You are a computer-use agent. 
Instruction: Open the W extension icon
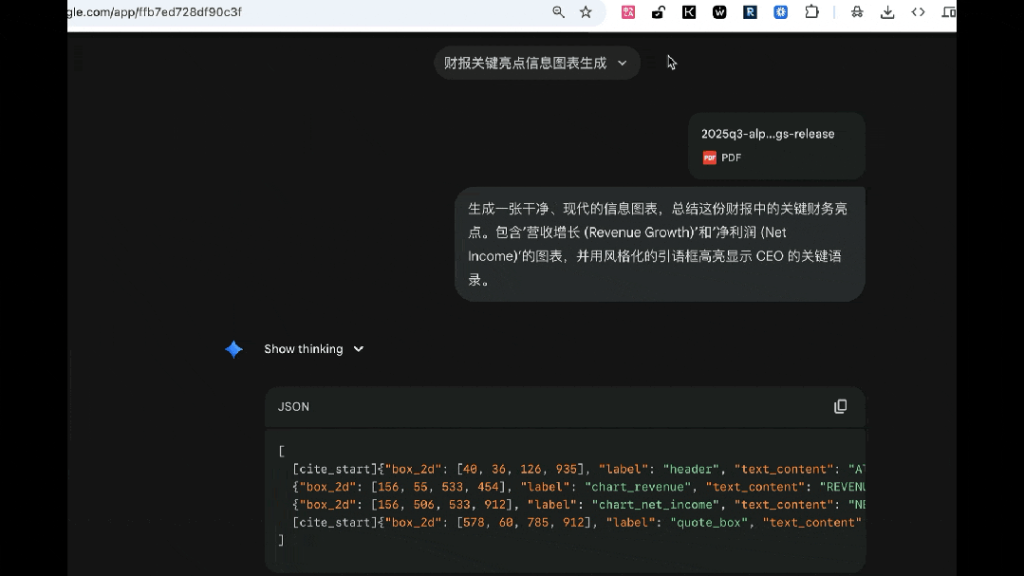(719, 12)
